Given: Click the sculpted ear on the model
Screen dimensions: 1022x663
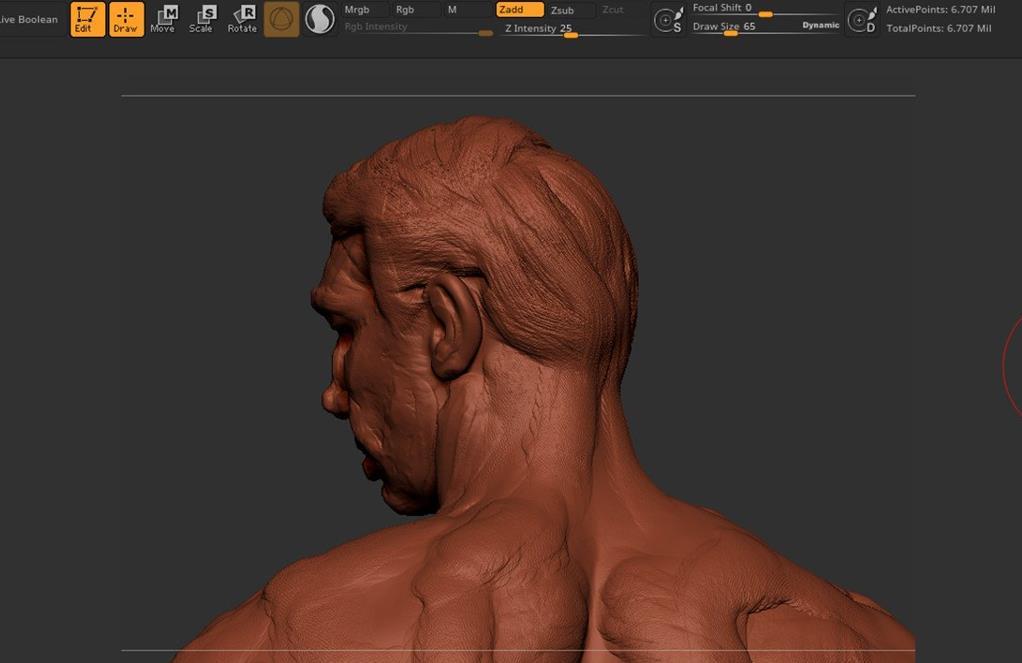Looking at the screenshot, I should [453, 325].
